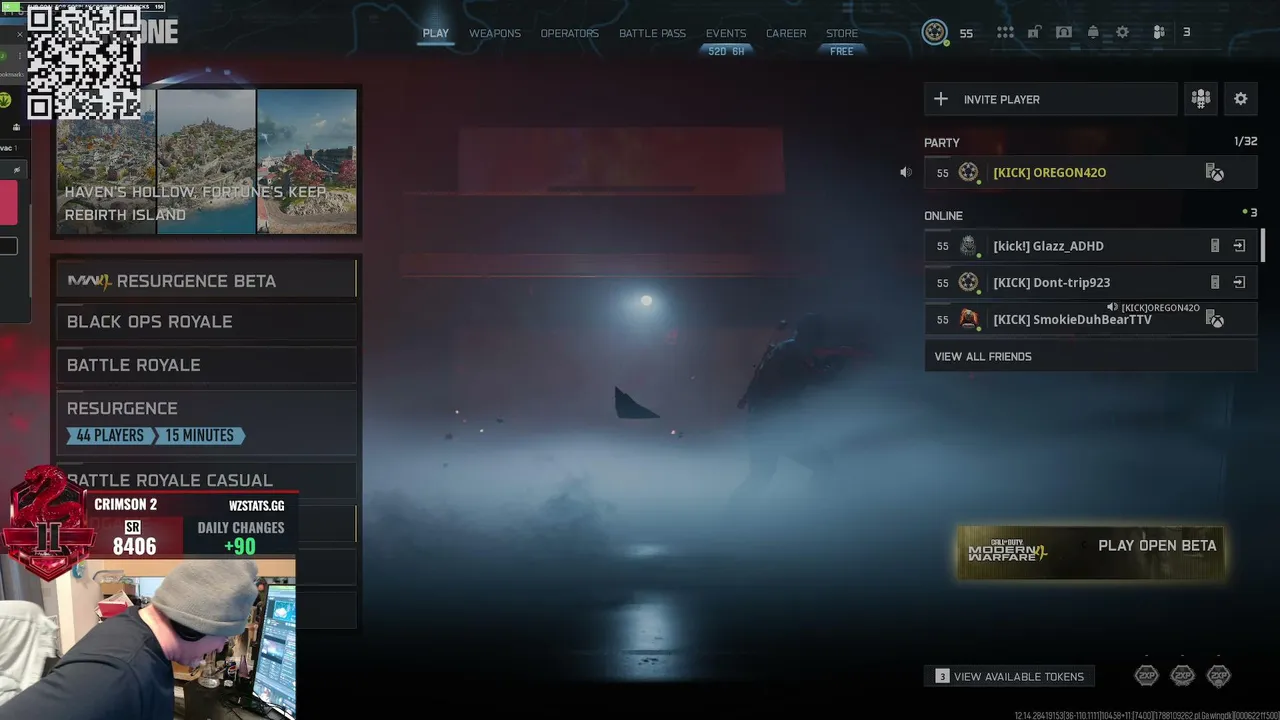
Task: Select friend [KICK] Dont-trip923 name
Action: coord(1051,283)
